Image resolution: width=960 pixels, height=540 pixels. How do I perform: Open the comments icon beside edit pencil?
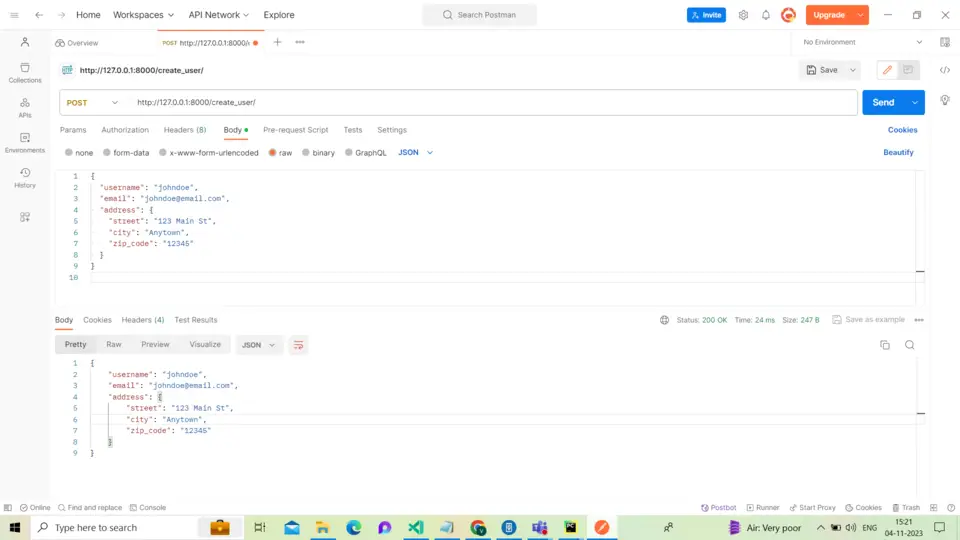(x=908, y=70)
